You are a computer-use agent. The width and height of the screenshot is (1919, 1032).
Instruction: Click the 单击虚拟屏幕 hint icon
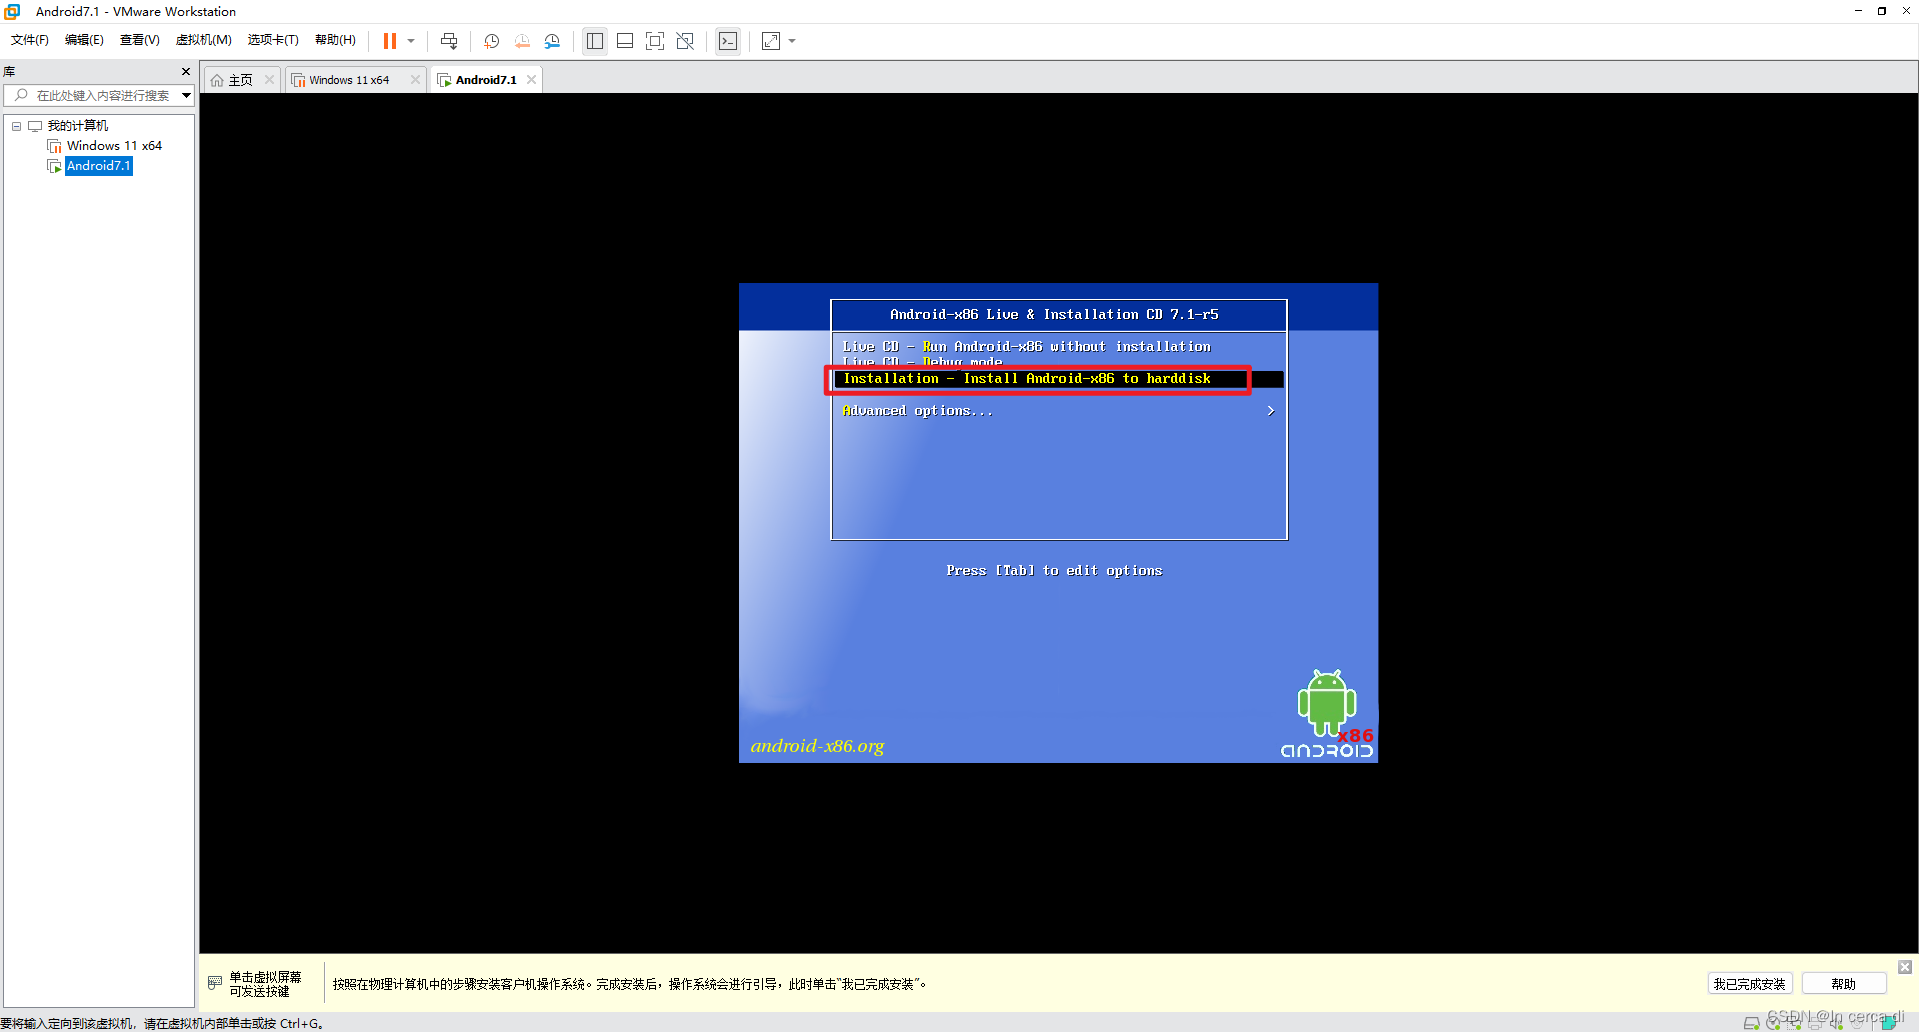[215, 983]
